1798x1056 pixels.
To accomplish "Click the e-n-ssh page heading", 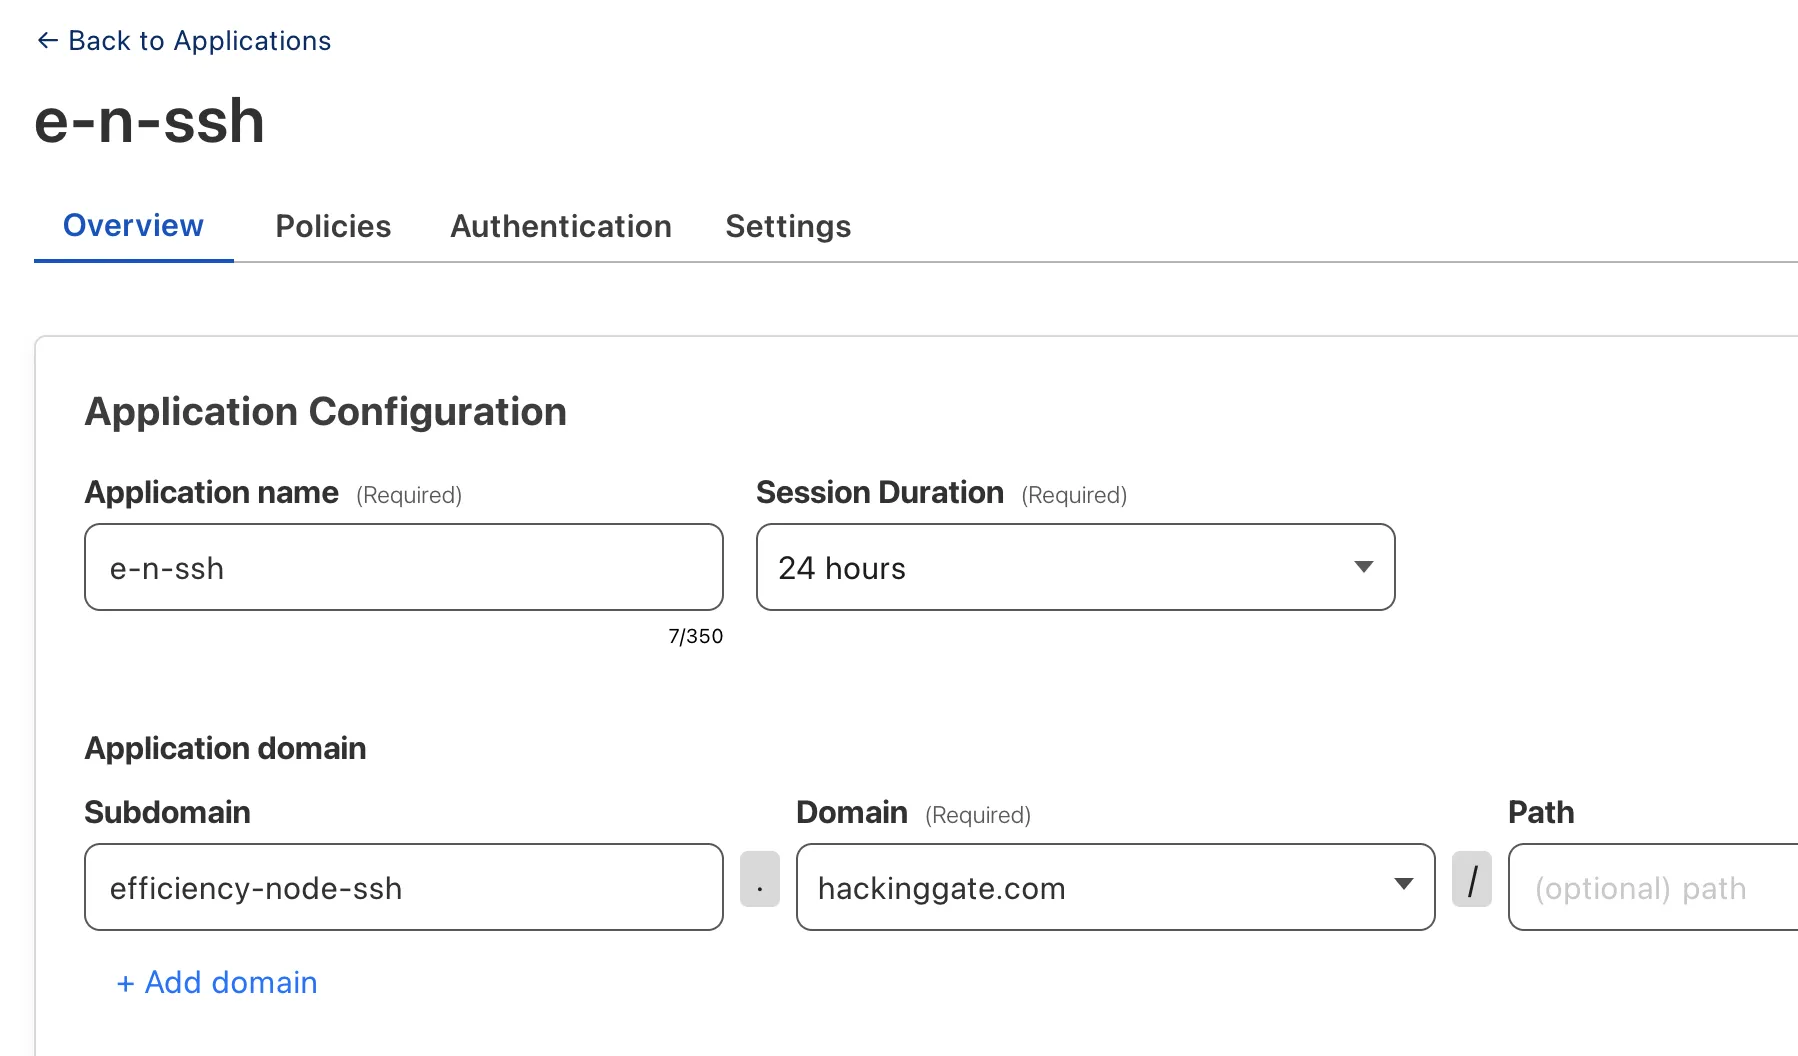I will pos(149,120).
